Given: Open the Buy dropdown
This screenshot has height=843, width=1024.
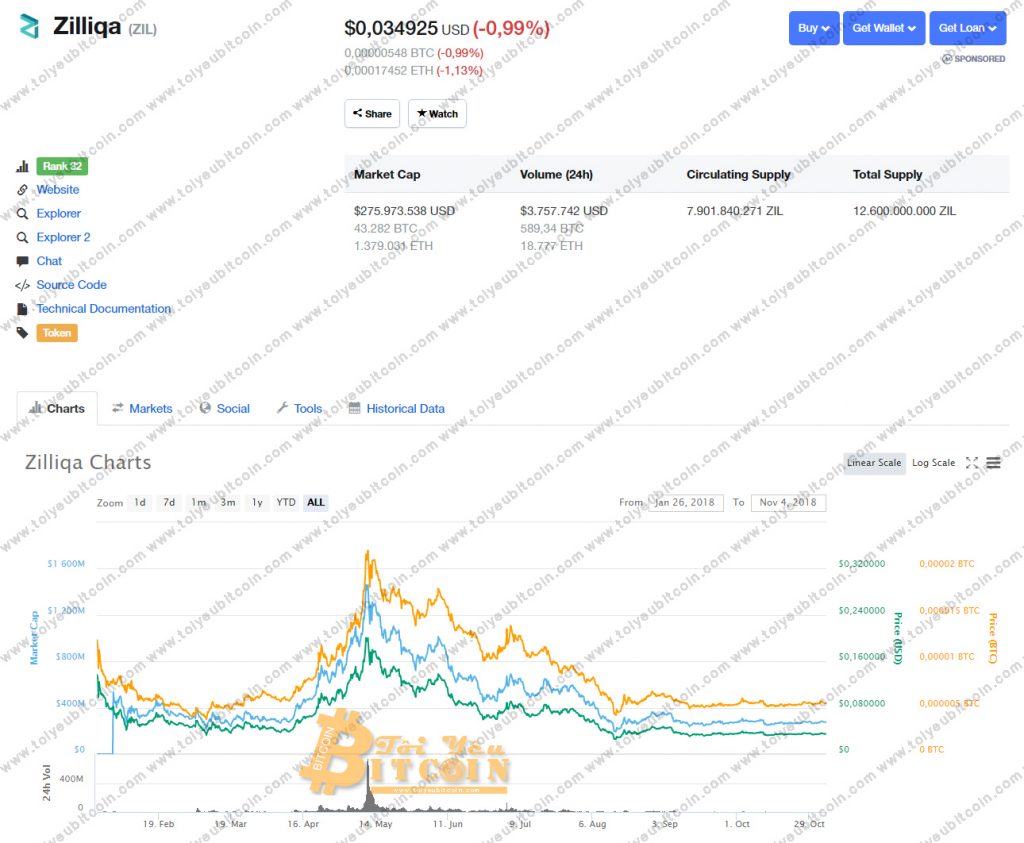Looking at the screenshot, I should point(814,28).
